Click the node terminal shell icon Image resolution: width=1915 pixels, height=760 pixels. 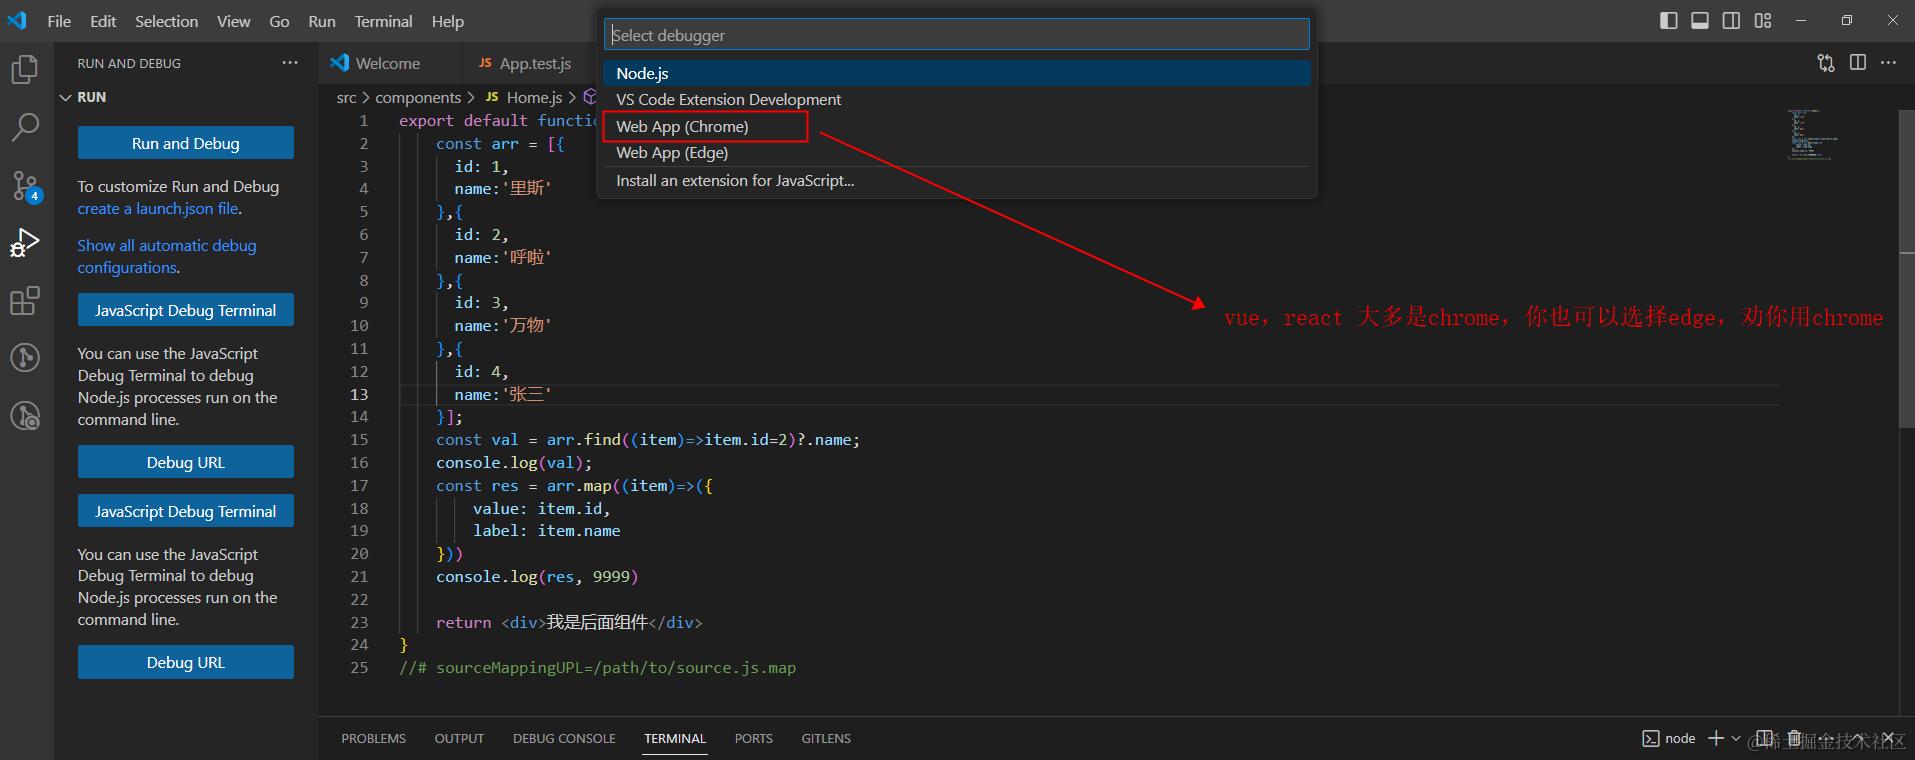[x=1651, y=738]
